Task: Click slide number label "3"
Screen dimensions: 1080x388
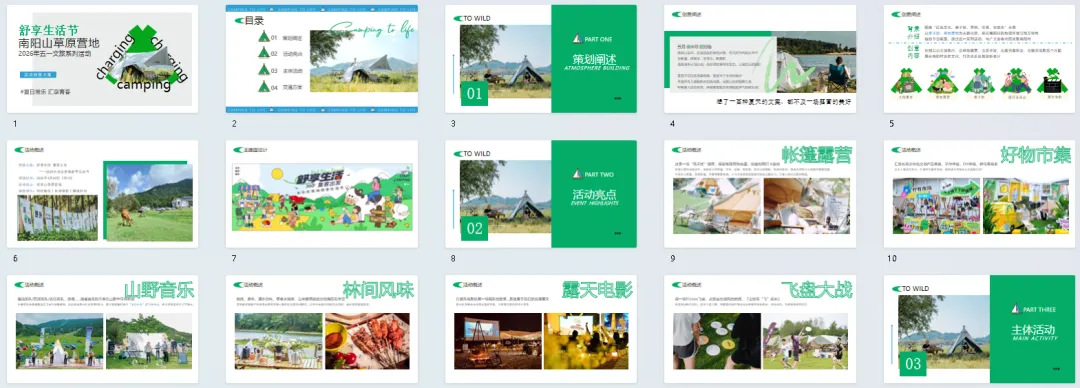Action: 453,123
